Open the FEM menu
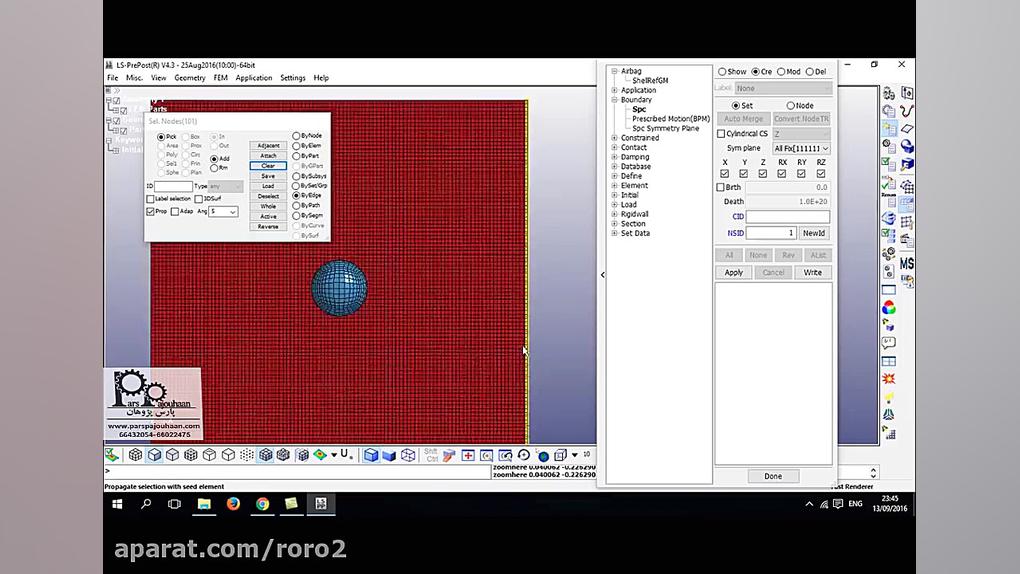This screenshot has height=574, width=1020. click(221, 78)
